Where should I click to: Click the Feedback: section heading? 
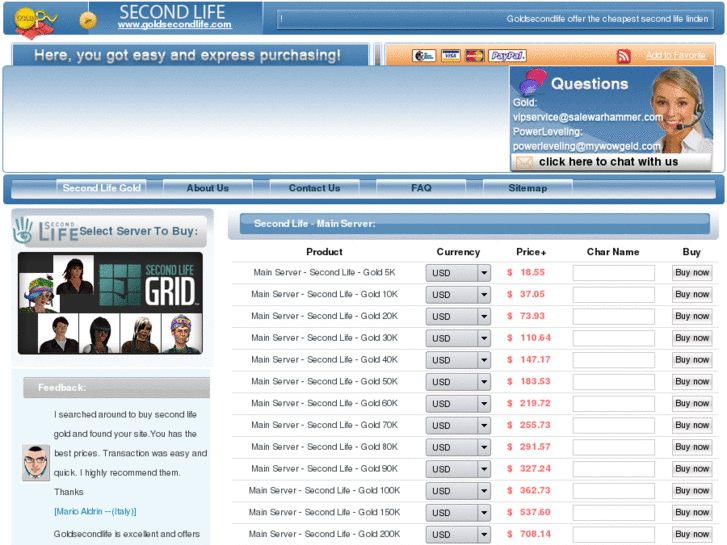click(x=62, y=388)
